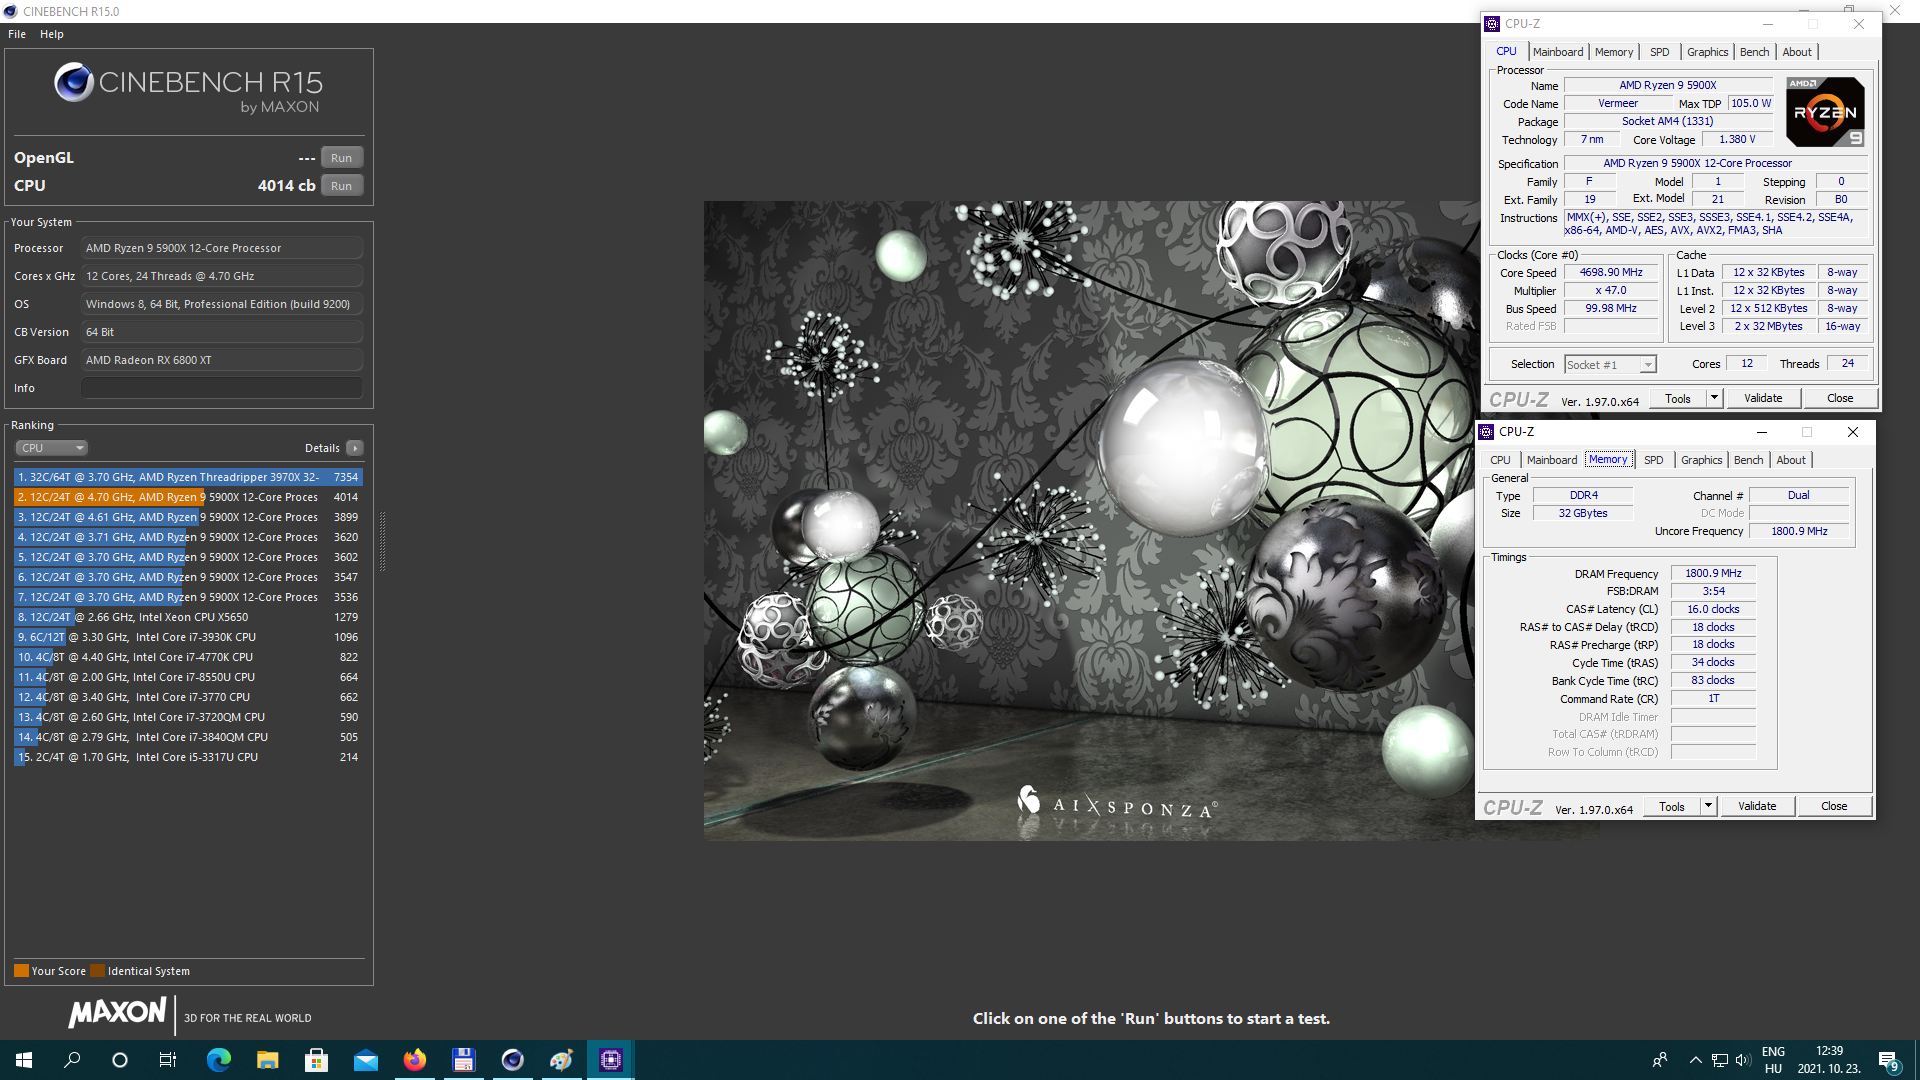This screenshot has height=1080, width=1920.
Task: Switch to CPU tab in lower CPU-Z
Action: [x=1500, y=460]
